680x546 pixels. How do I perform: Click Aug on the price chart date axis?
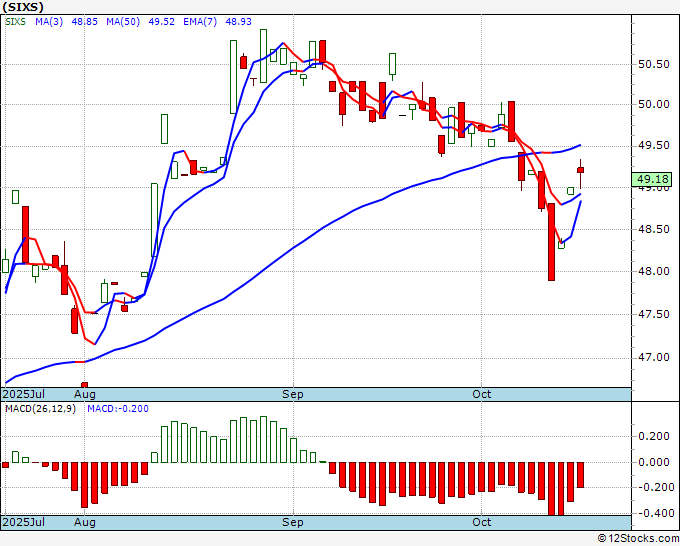pyautogui.click(x=85, y=394)
